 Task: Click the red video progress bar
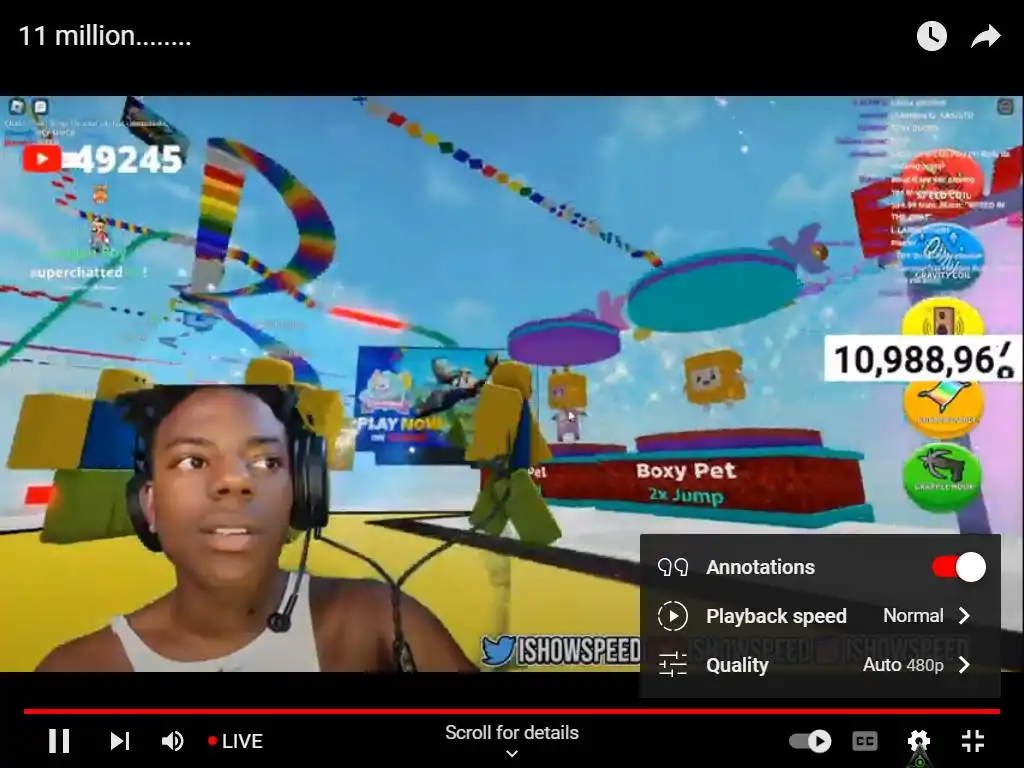(x=511, y=711)
